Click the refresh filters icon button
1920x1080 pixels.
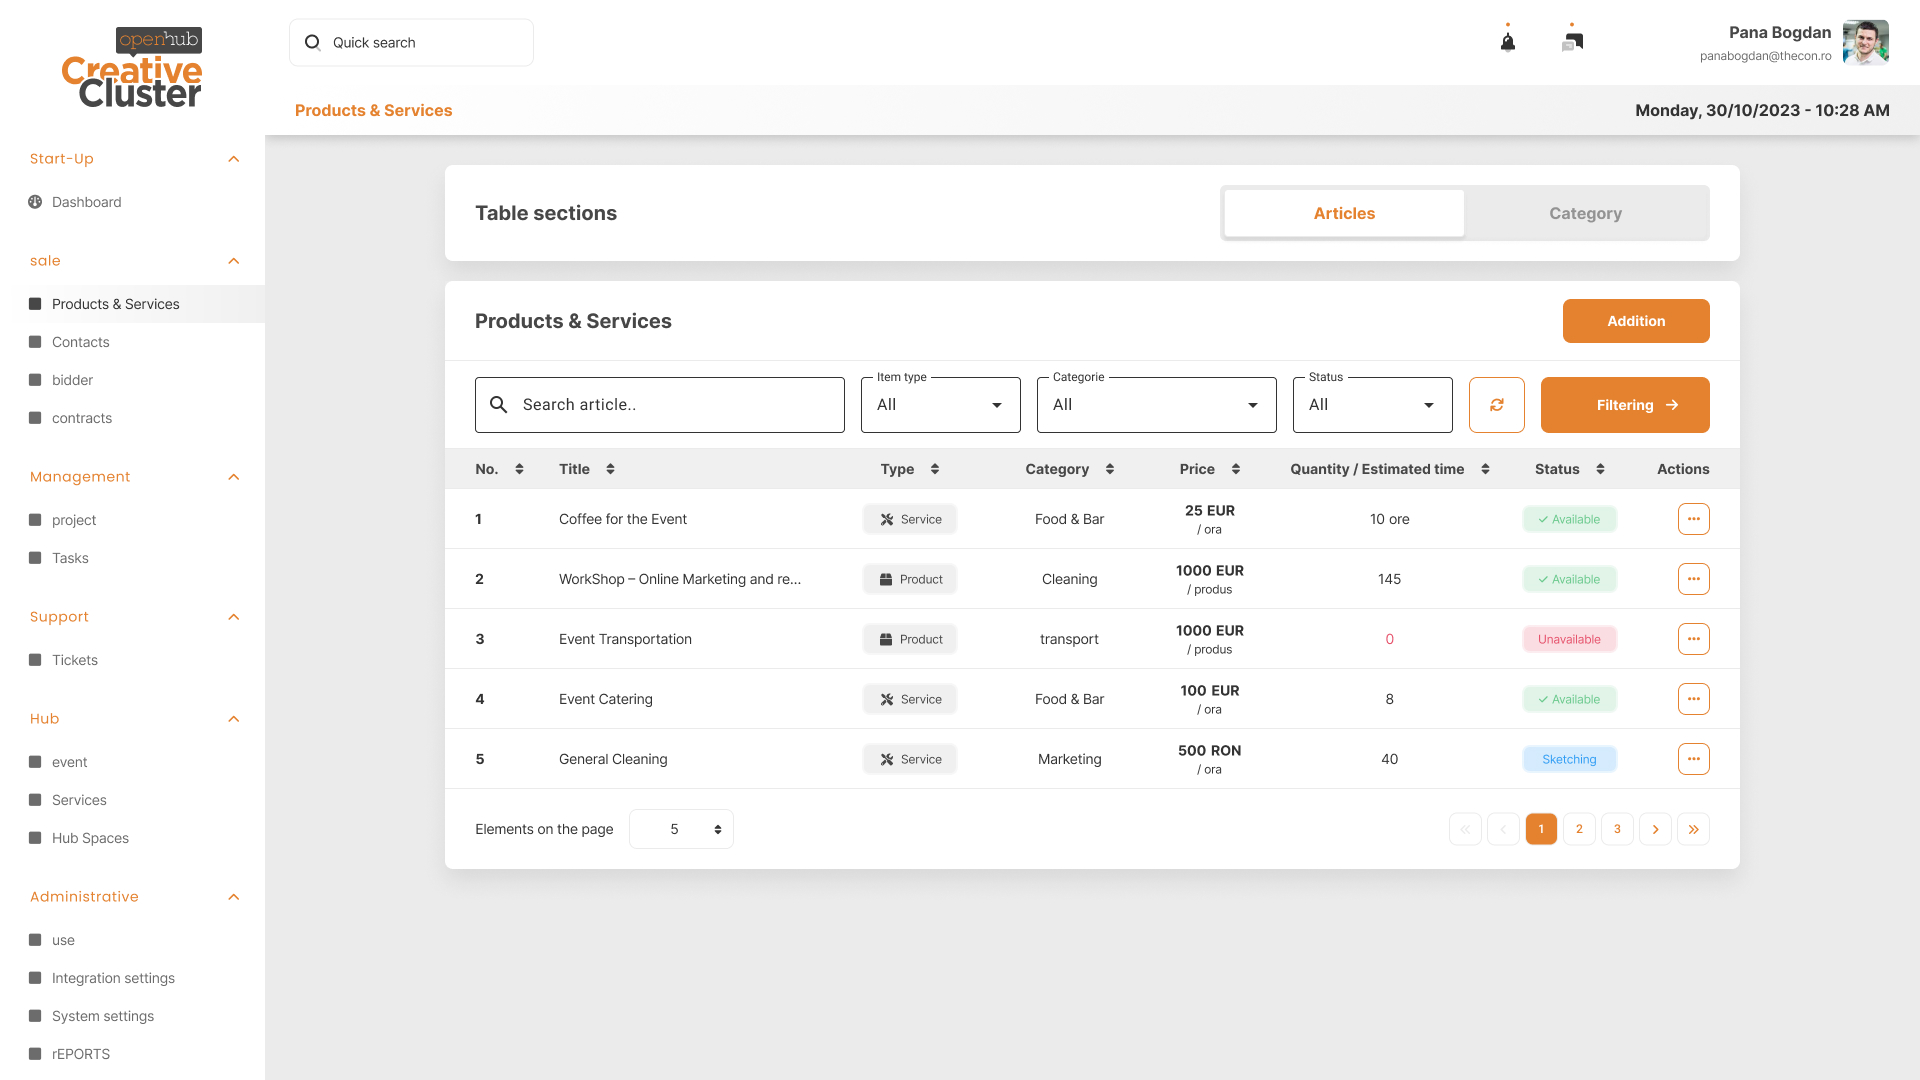point(1496,405)
